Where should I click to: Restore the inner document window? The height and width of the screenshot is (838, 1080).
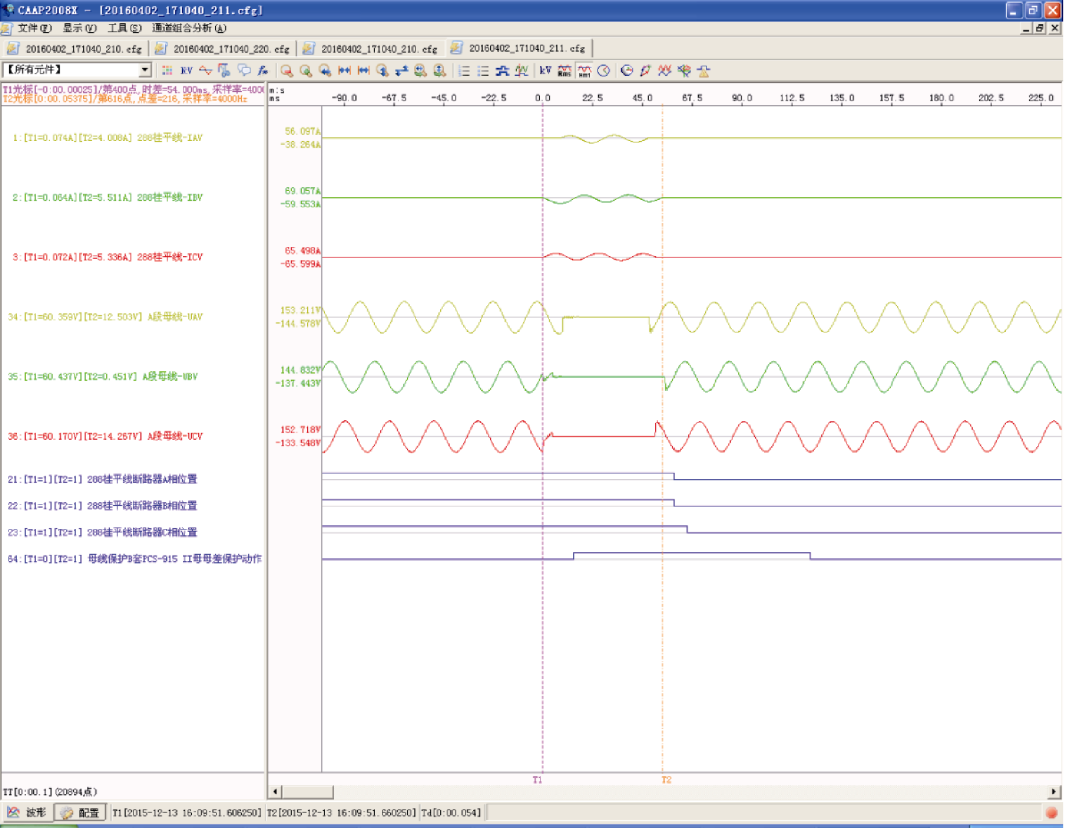click(1040, 28)
